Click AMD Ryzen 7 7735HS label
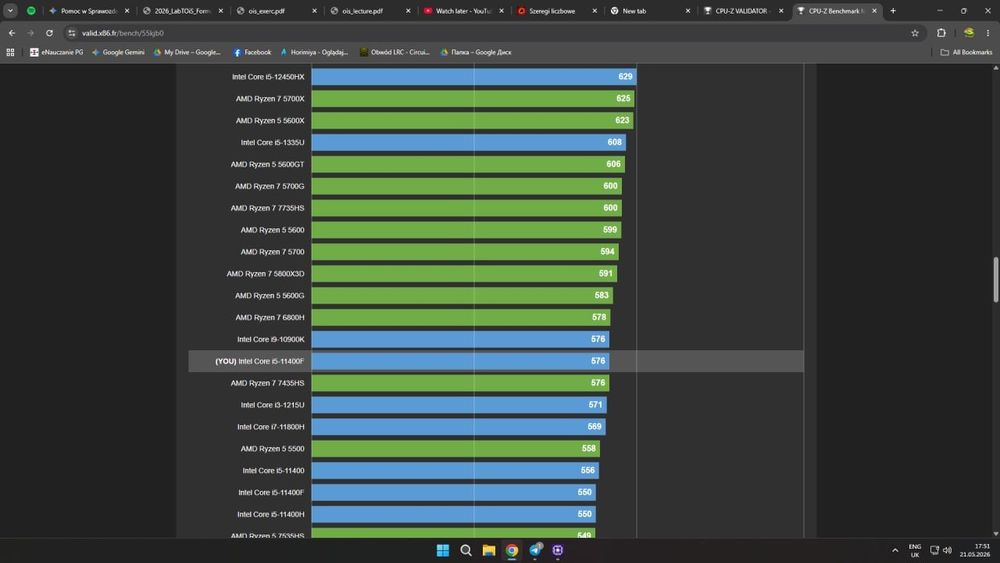 [267, 208]
